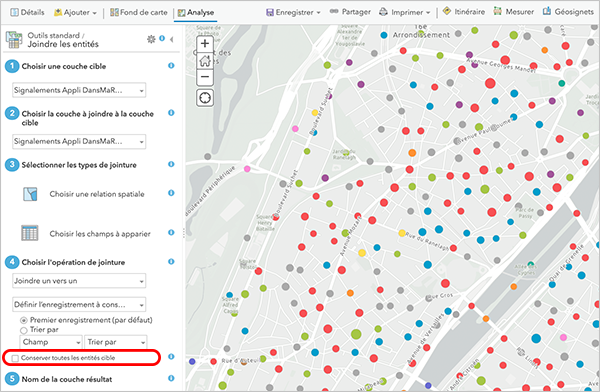This screenshot has height=392, width=600.
Task: Click the Joindre les entités tool icon
Action: [13, 40]
